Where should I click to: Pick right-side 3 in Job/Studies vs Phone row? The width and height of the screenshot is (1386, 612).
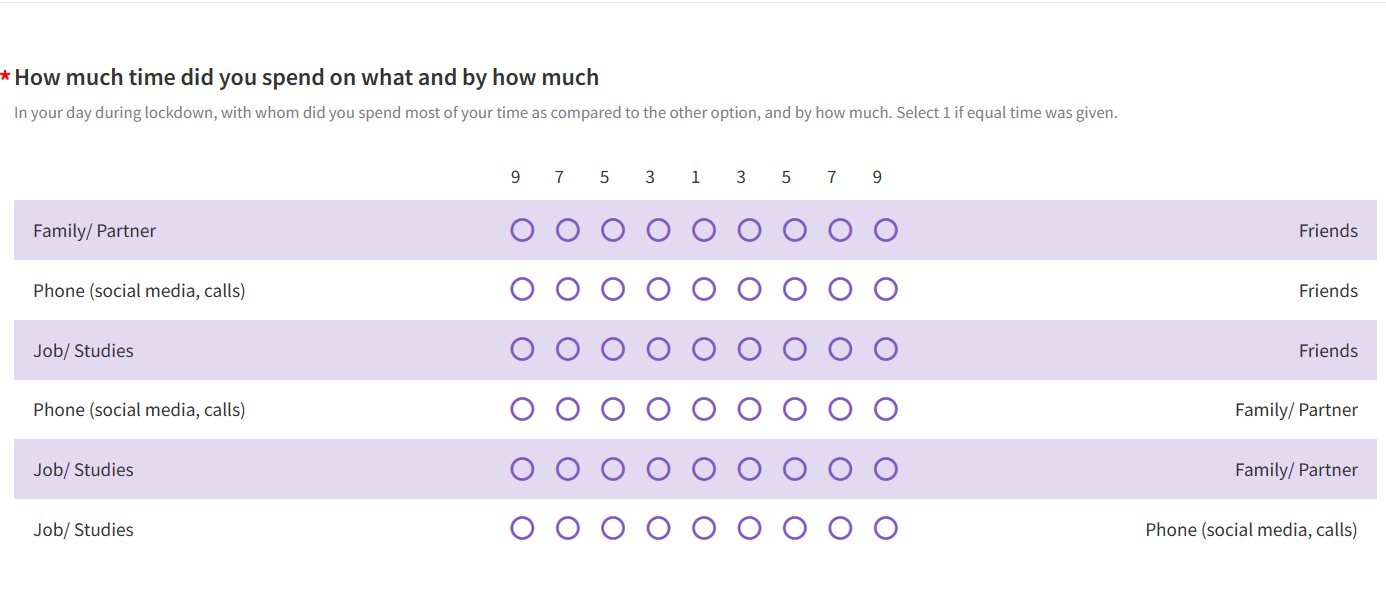(749, 528)
